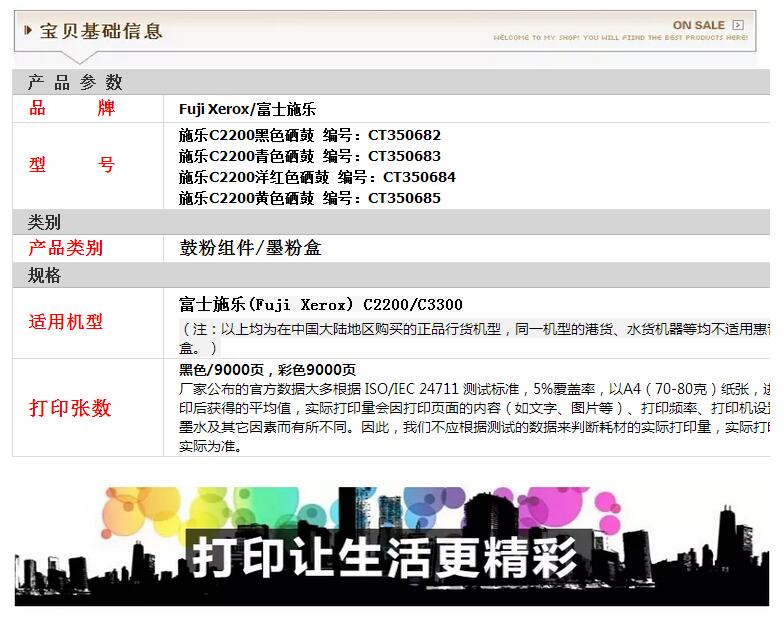
Task: Select the C2200/C3300 compatible model text
Action: coord(321,304)
